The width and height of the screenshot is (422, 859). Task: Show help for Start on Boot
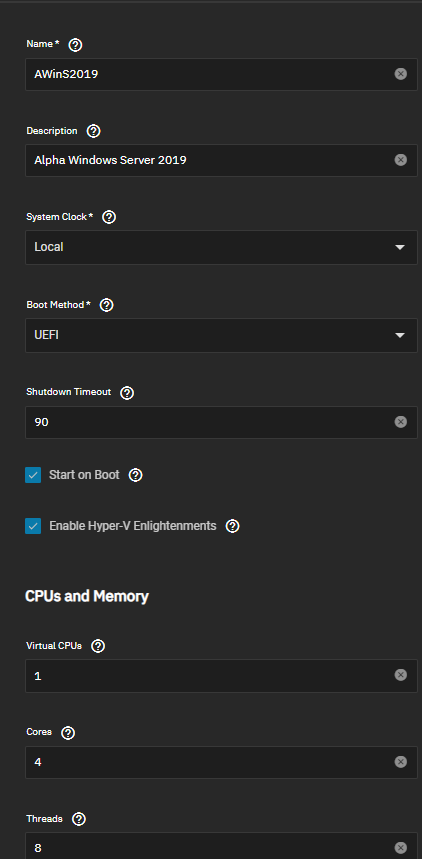[x=135, y=475]
